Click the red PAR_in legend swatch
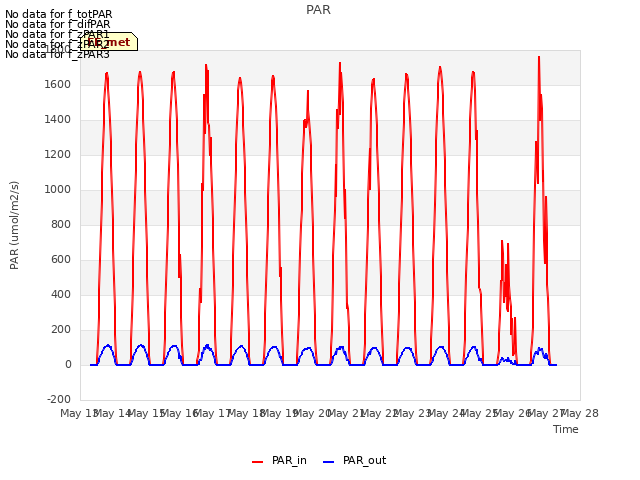This screenshot has height=480, width=640. tap(258, 462)
